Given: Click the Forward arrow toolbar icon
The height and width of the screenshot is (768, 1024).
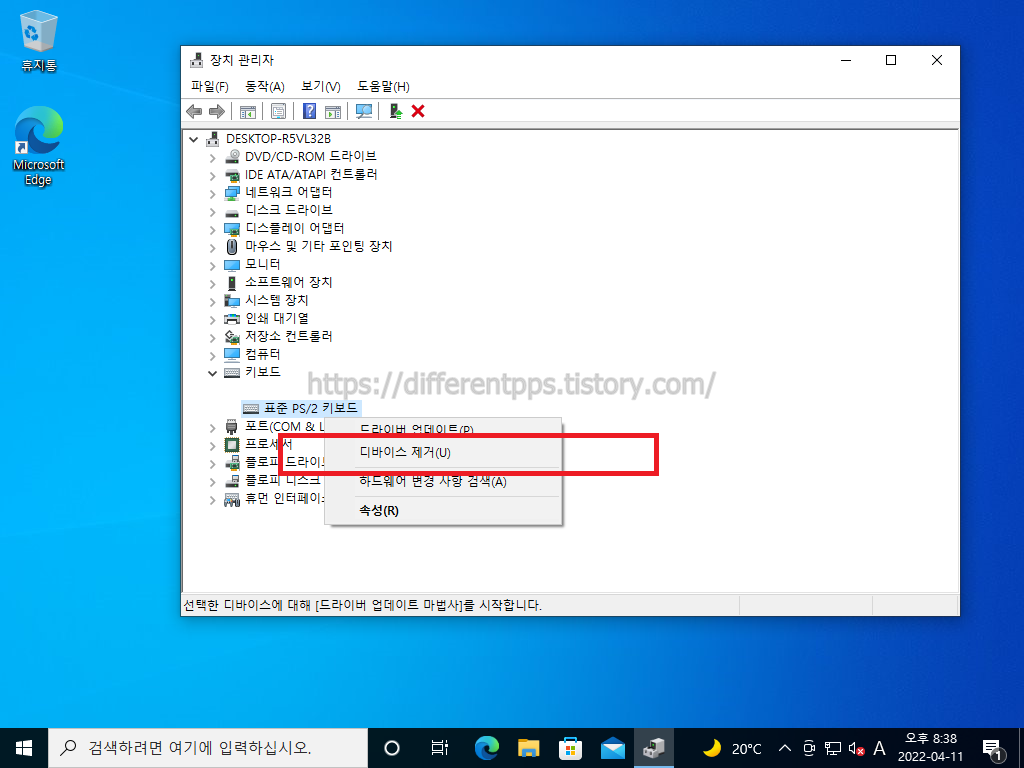Looking at the screenshot, I should 216,112.
